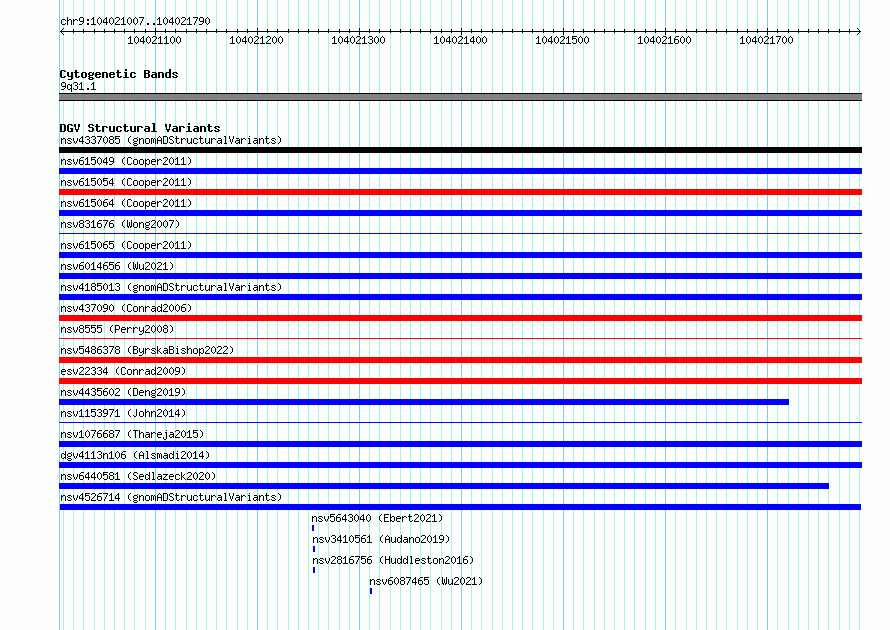Screen dimensions: 890x630
Task: Click ruler position 104021500
Action: pos(562,40)
